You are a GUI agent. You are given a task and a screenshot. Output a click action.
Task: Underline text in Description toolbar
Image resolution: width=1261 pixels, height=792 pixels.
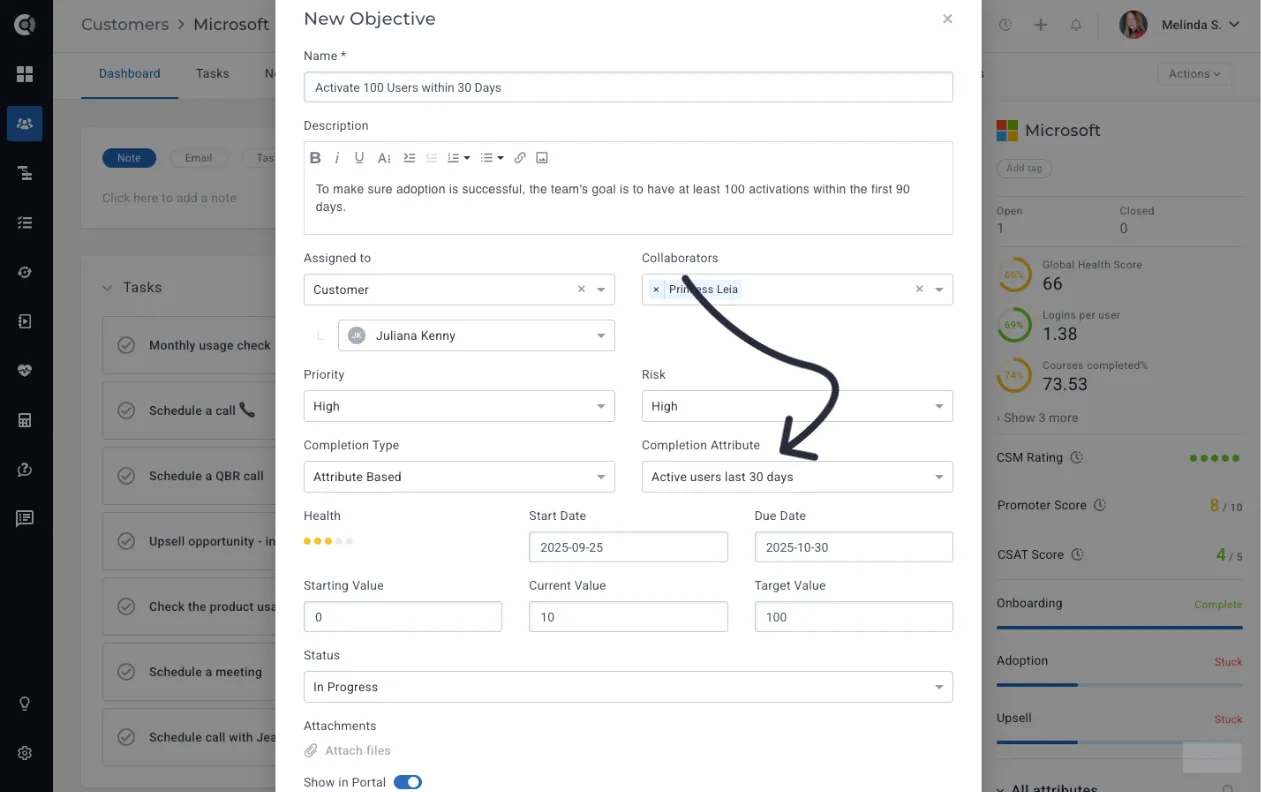pos(360,158)
